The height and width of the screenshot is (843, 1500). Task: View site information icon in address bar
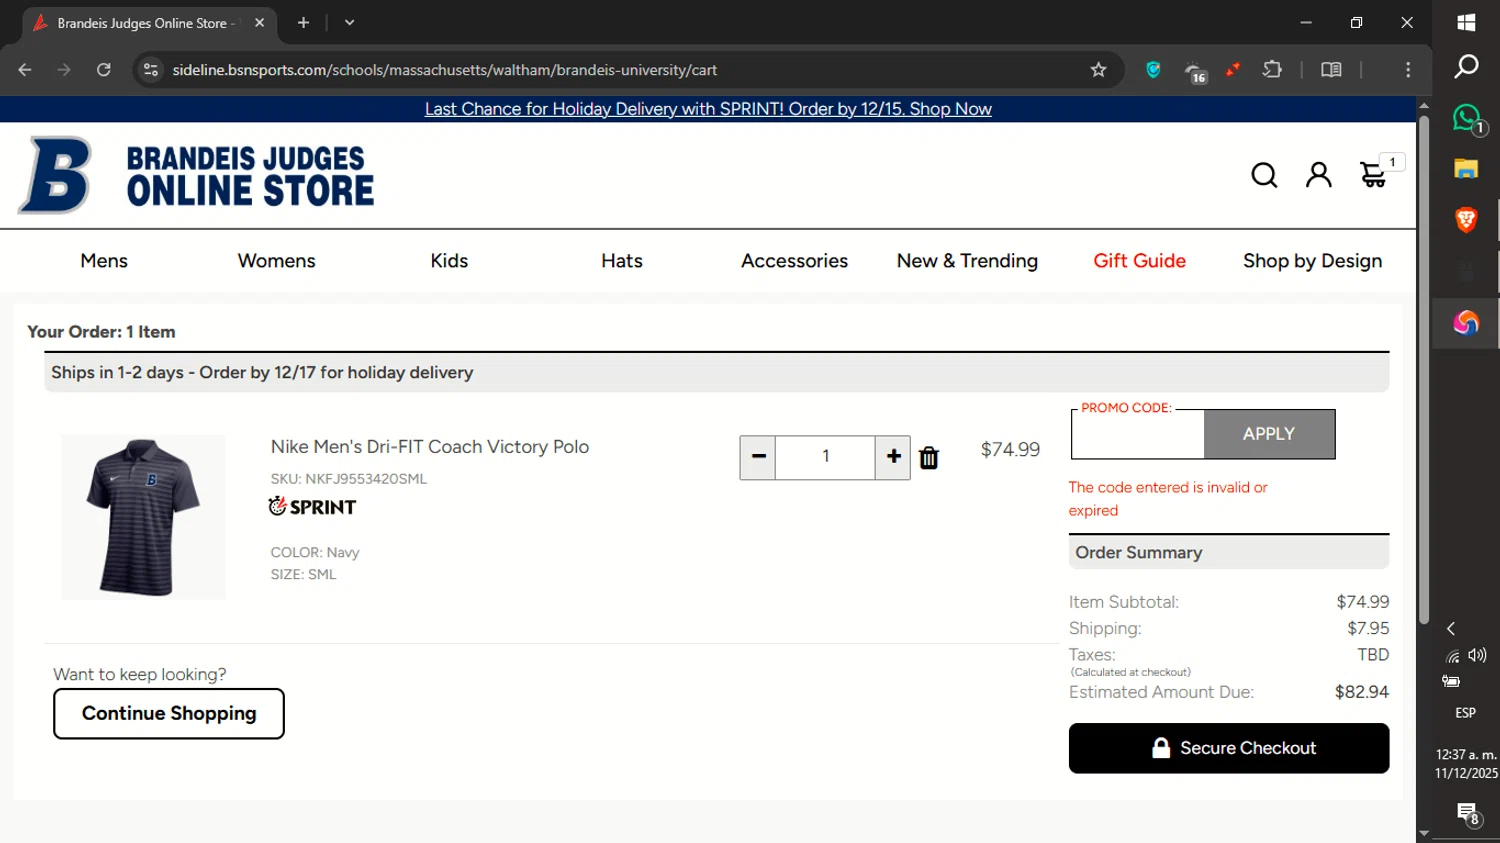151,70
